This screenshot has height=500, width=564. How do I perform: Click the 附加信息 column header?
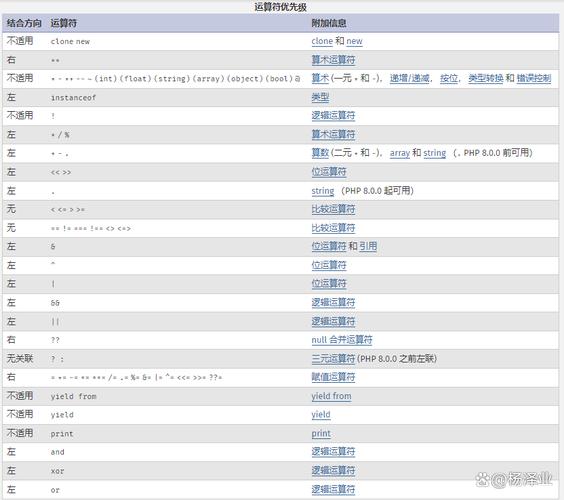point(329,23)
